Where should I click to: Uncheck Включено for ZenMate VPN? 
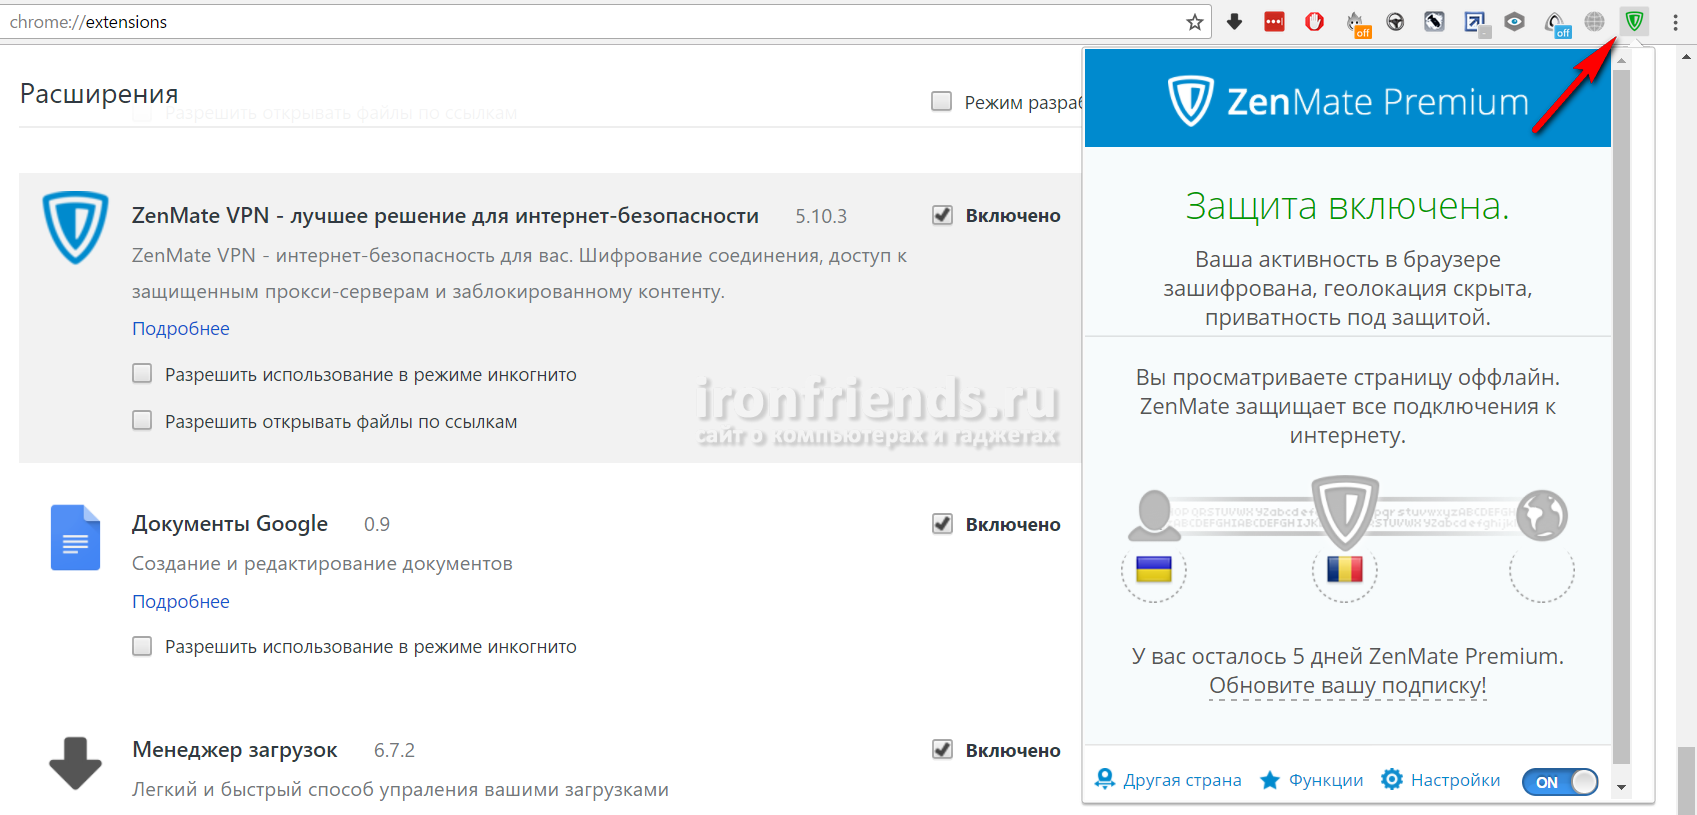click(x=942, y=215)
